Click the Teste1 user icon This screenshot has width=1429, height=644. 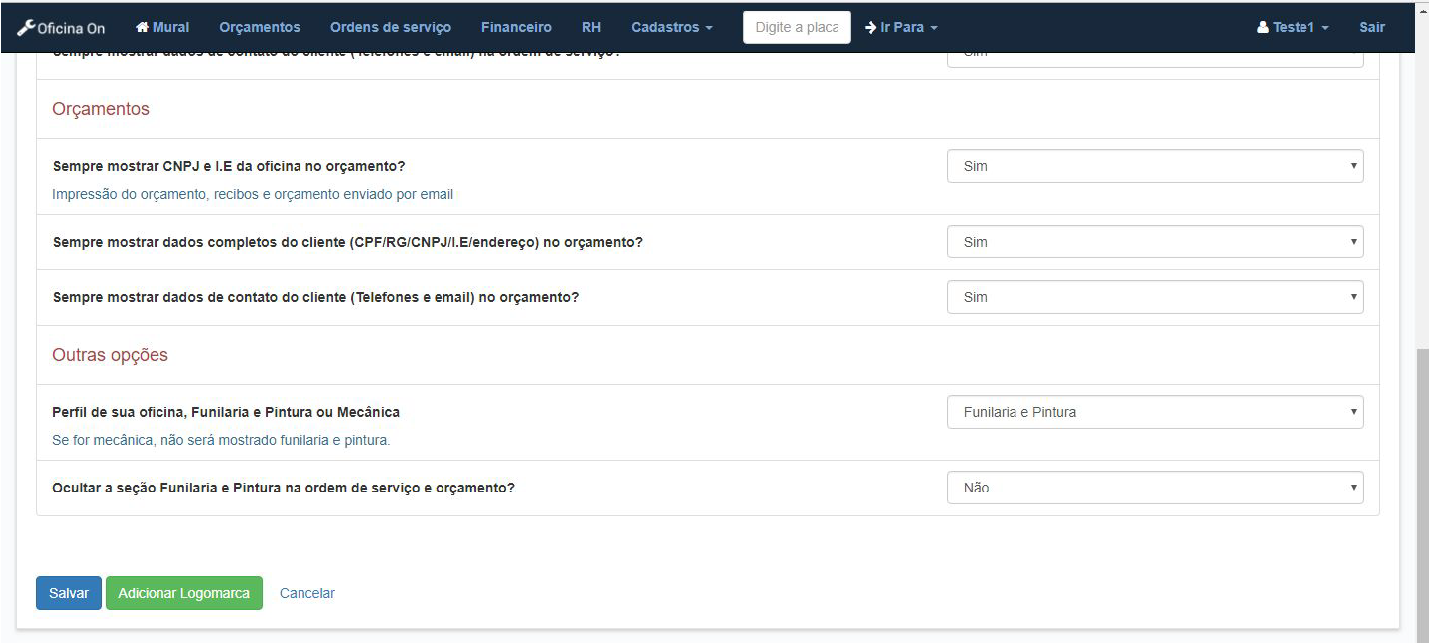pyautogui.click(x=1263, y=27)
